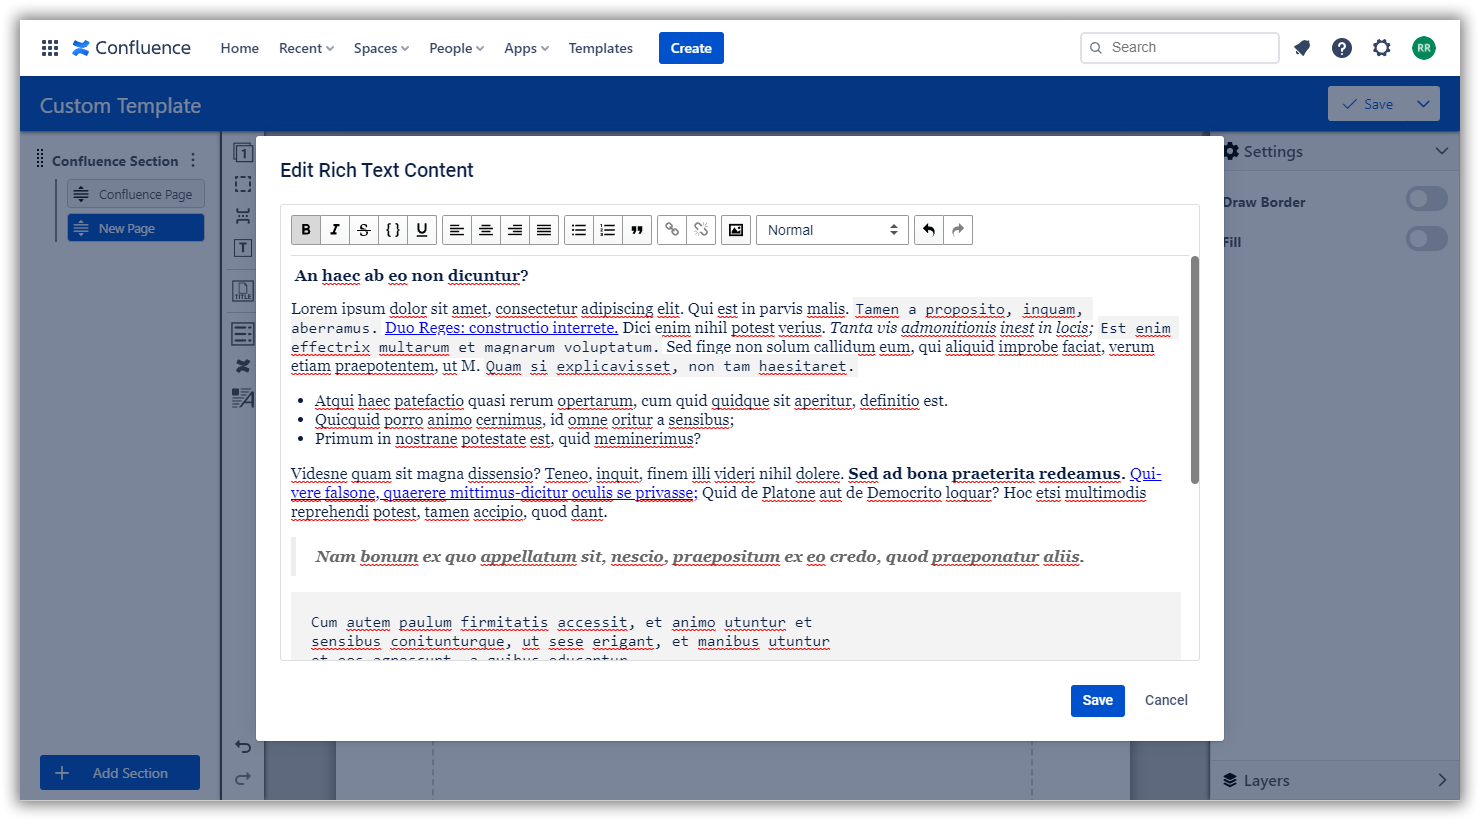The width and height of the screenshot is (1480, 821).
Task: Go to Home
Action: [x=240, y=48]
